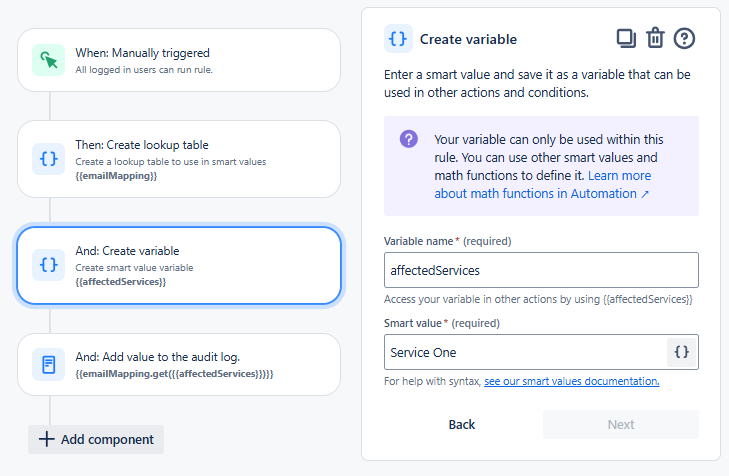Open the smart values documentation link
The height and width of the screenshot is (476, 729).
pos(571,381)
